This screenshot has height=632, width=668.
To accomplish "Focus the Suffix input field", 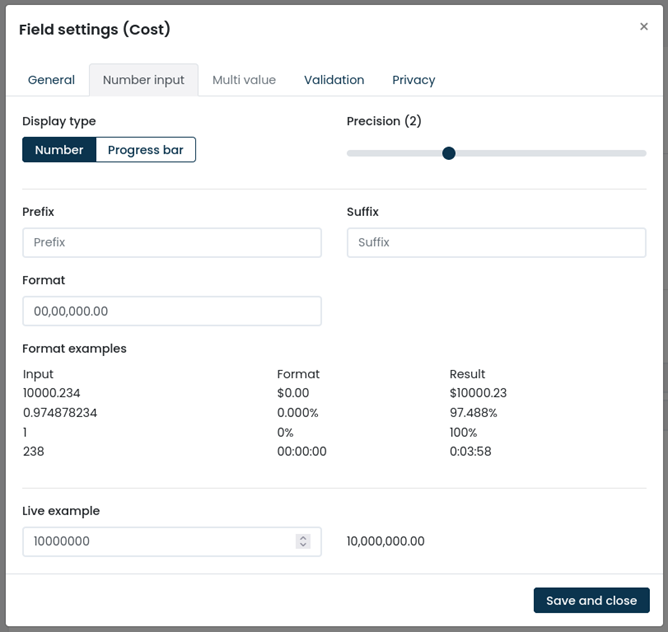I will click(x=496, y=242).
